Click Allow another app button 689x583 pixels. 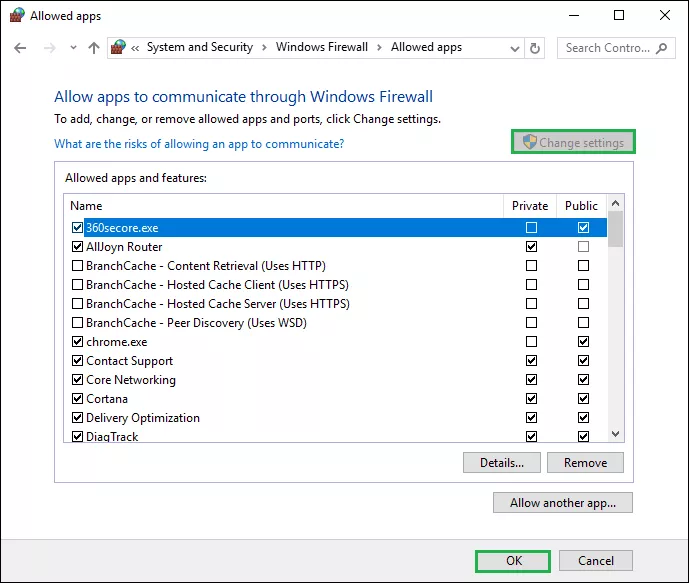(563, 503)
